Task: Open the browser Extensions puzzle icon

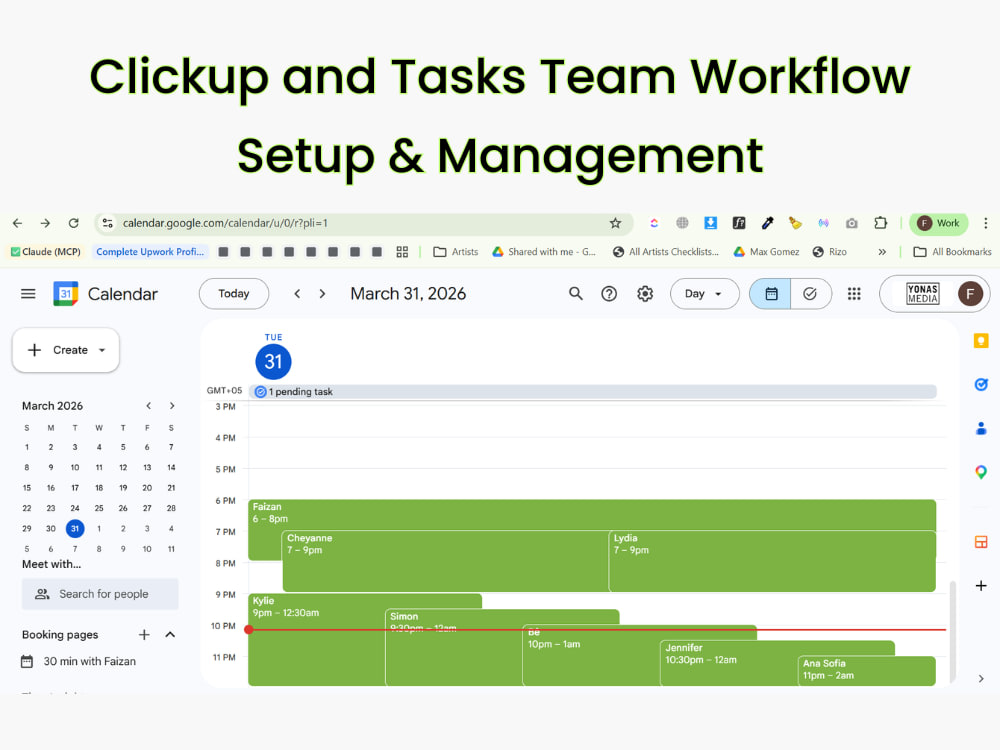Action: pos(880,223)
